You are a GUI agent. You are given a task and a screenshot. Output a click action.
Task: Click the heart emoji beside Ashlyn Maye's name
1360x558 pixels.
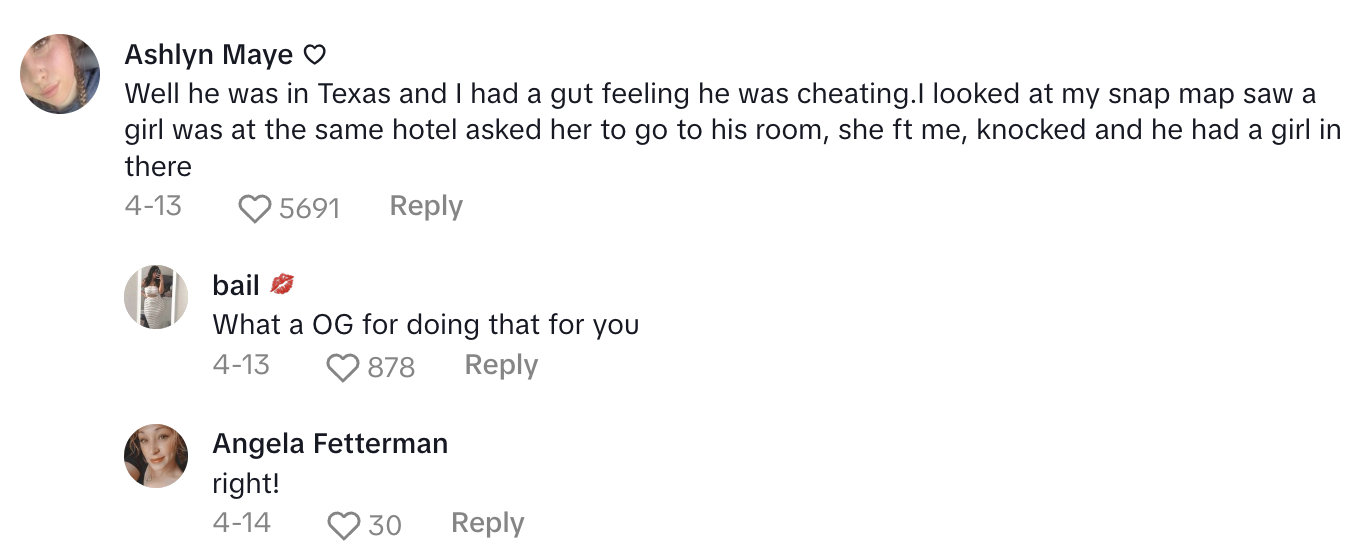tap(315, 55)
